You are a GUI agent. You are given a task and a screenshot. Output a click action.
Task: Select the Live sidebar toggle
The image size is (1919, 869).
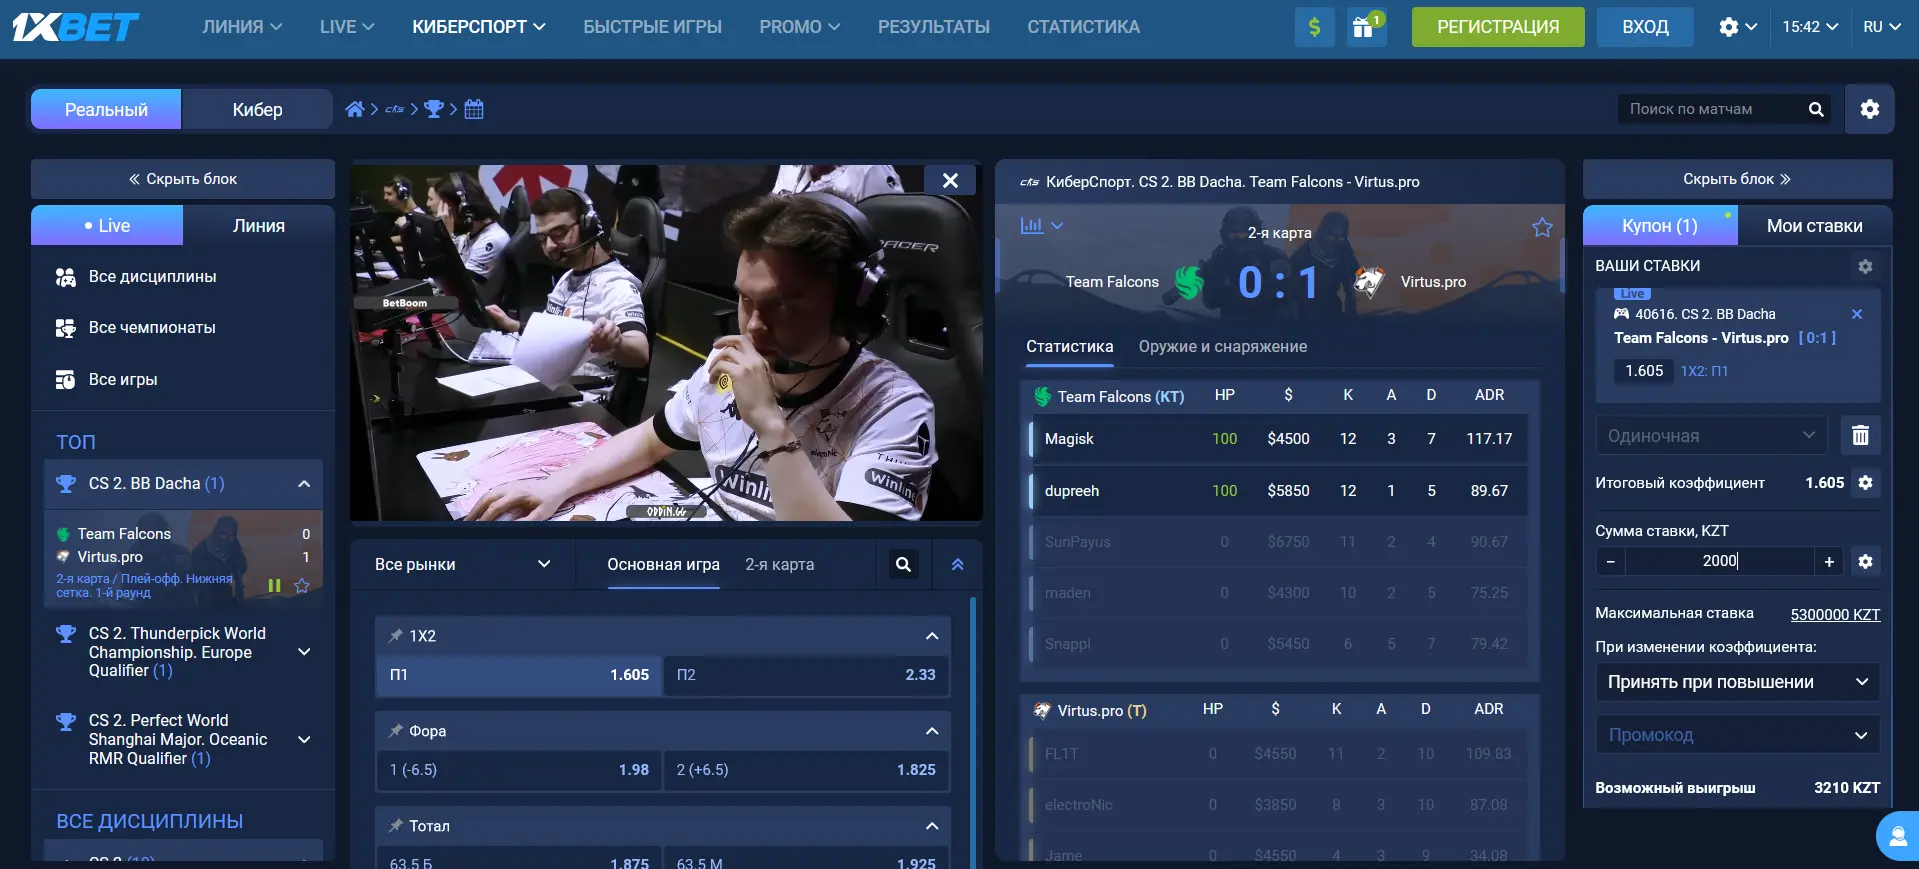coord(107,226)
